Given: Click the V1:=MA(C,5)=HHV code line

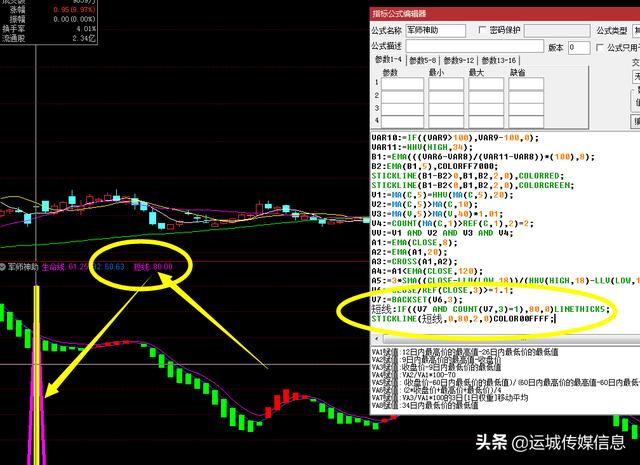Looking at the screenshot, I should (442, 195).
